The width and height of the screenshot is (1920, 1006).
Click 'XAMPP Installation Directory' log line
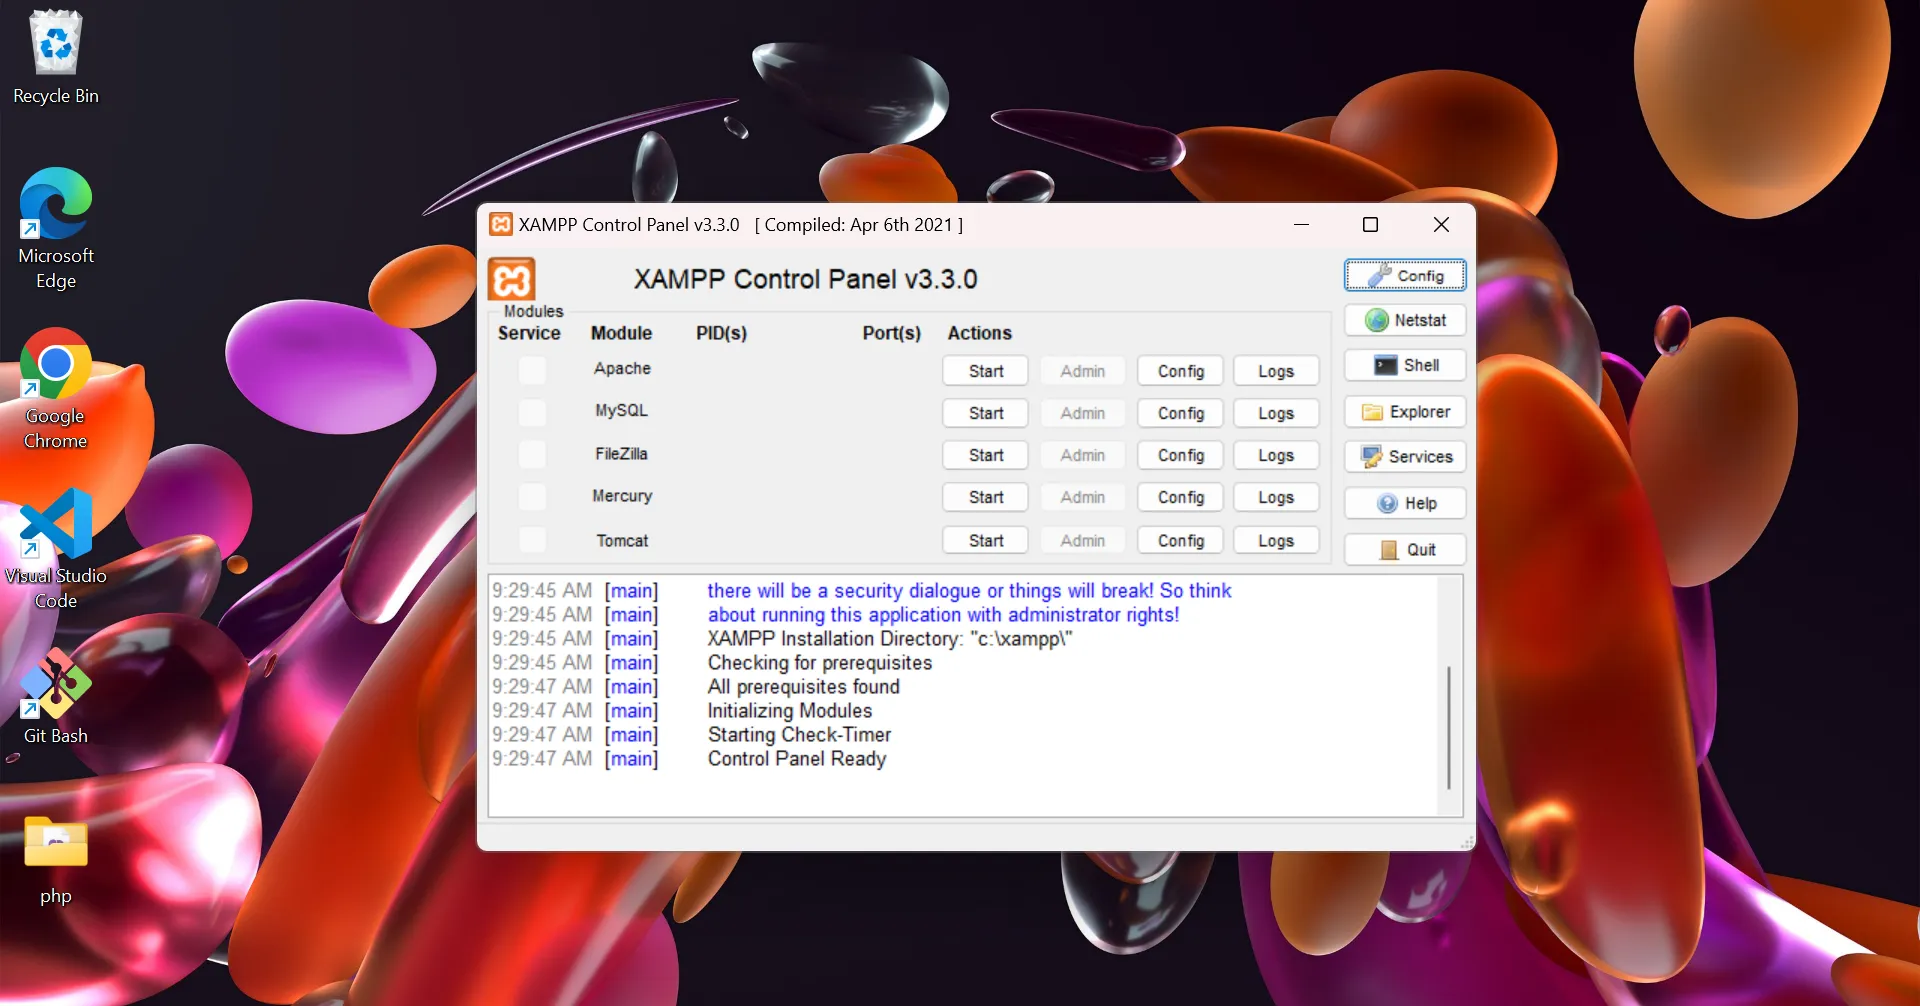(x=890, y=639)
